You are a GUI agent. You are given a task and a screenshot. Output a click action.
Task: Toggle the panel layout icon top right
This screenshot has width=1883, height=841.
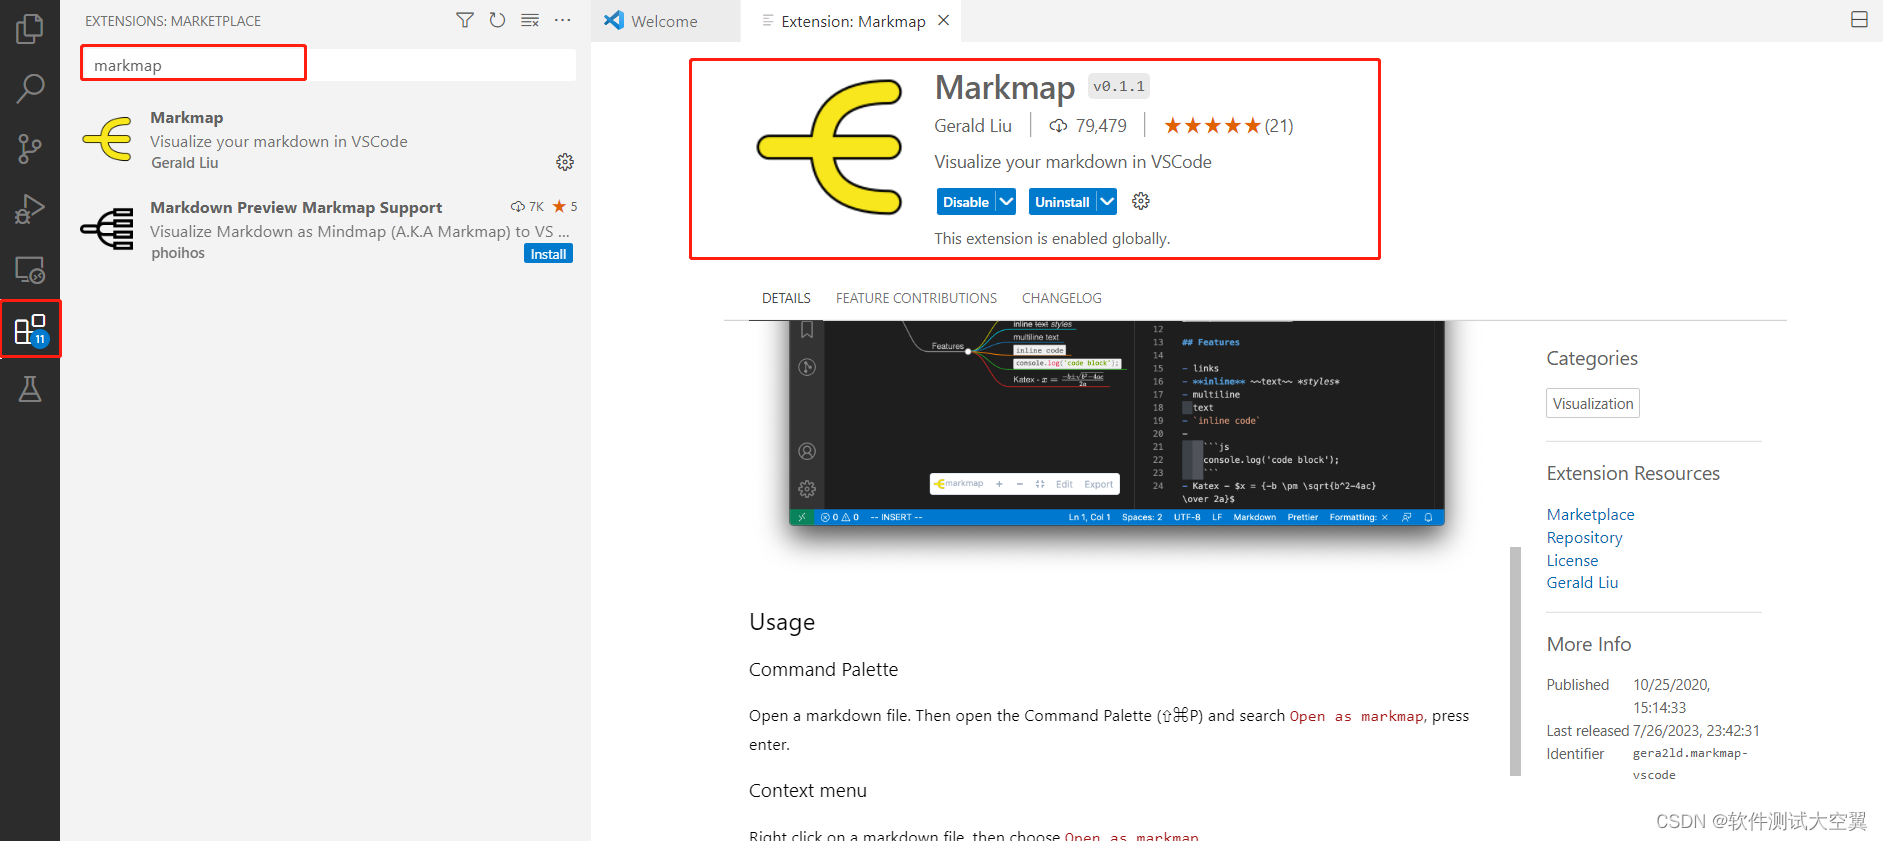(x=1859, y=20)
